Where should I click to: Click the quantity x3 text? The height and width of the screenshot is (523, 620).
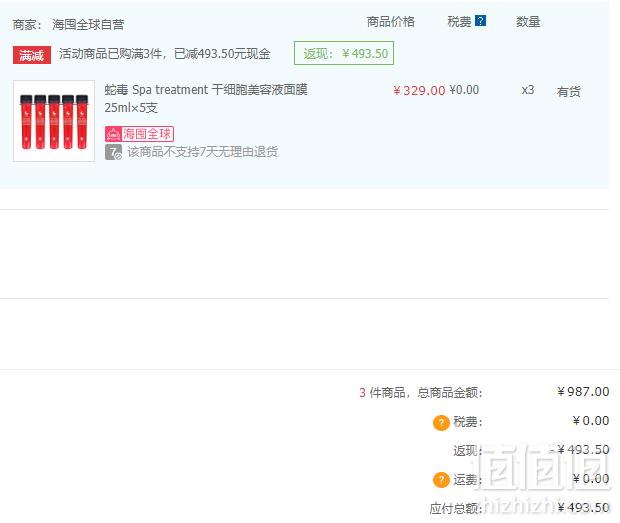pyautogui.click(x=527, y=90)
